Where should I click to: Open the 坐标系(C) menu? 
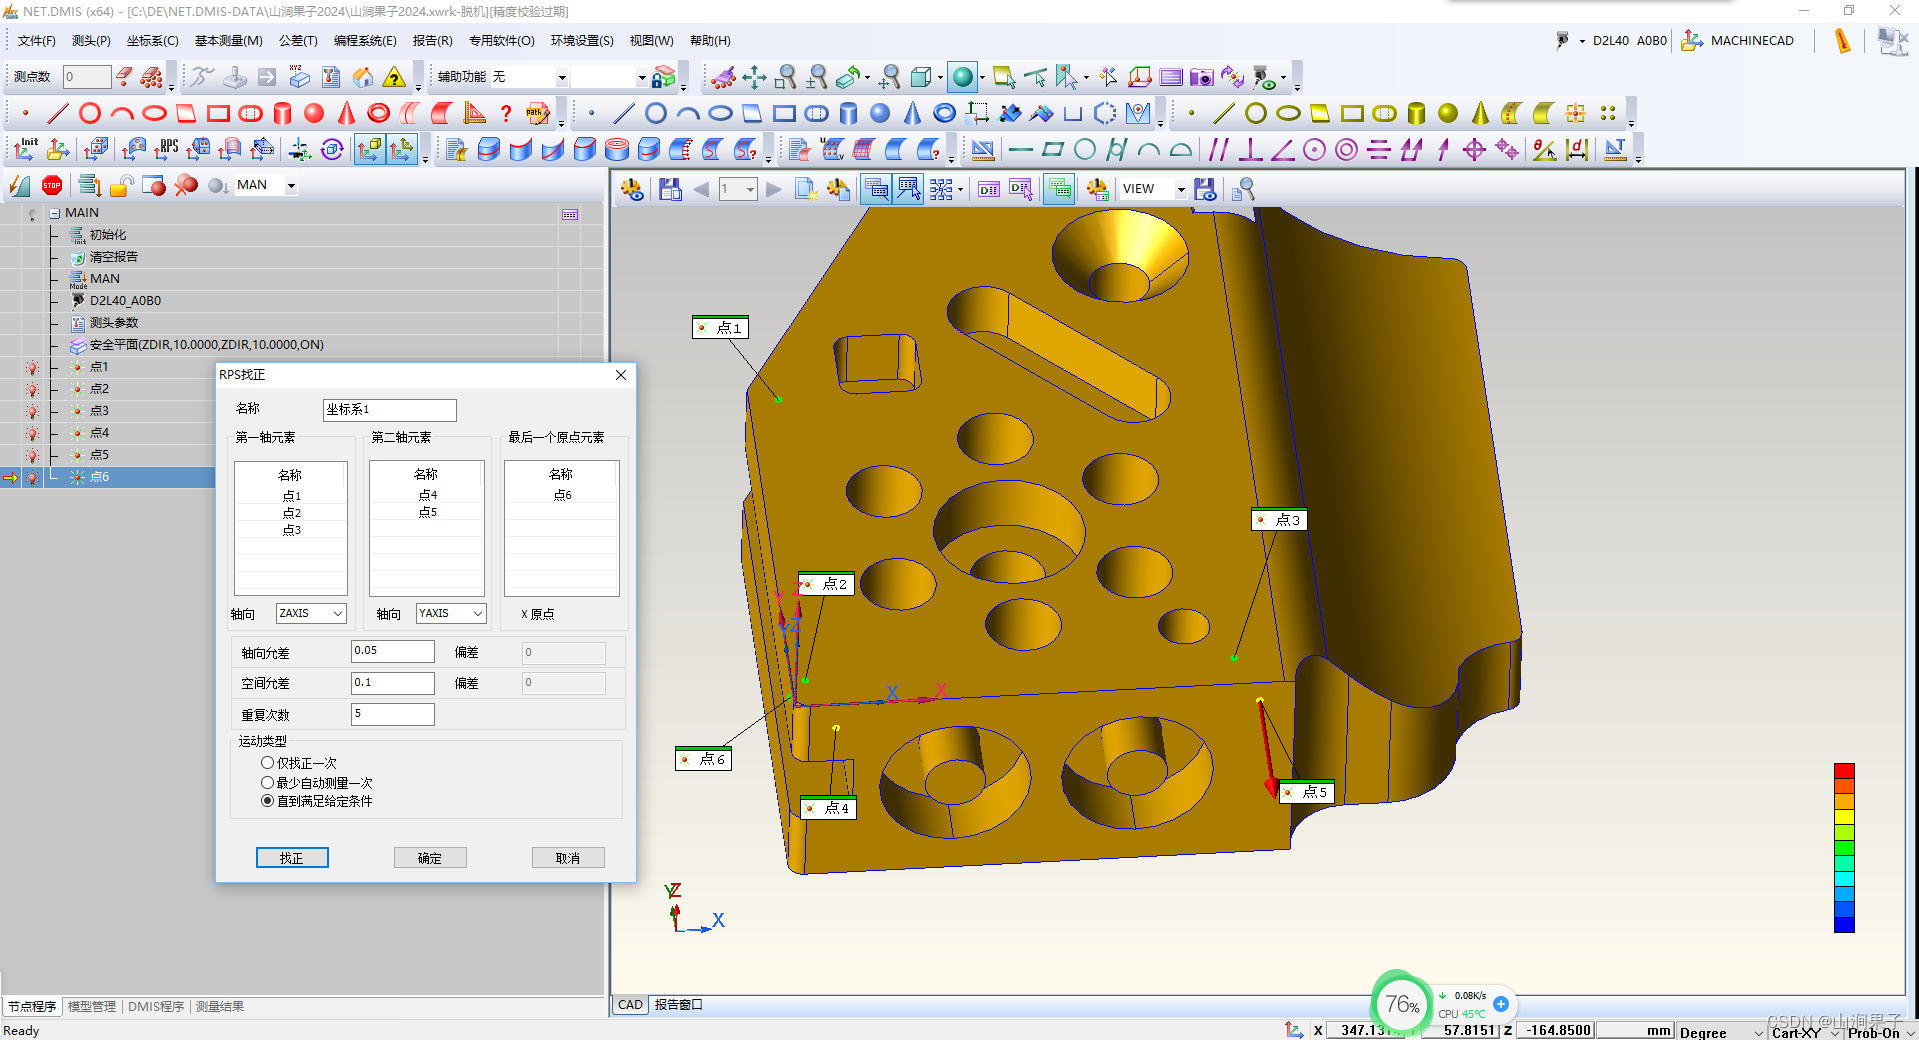(152, 41)
